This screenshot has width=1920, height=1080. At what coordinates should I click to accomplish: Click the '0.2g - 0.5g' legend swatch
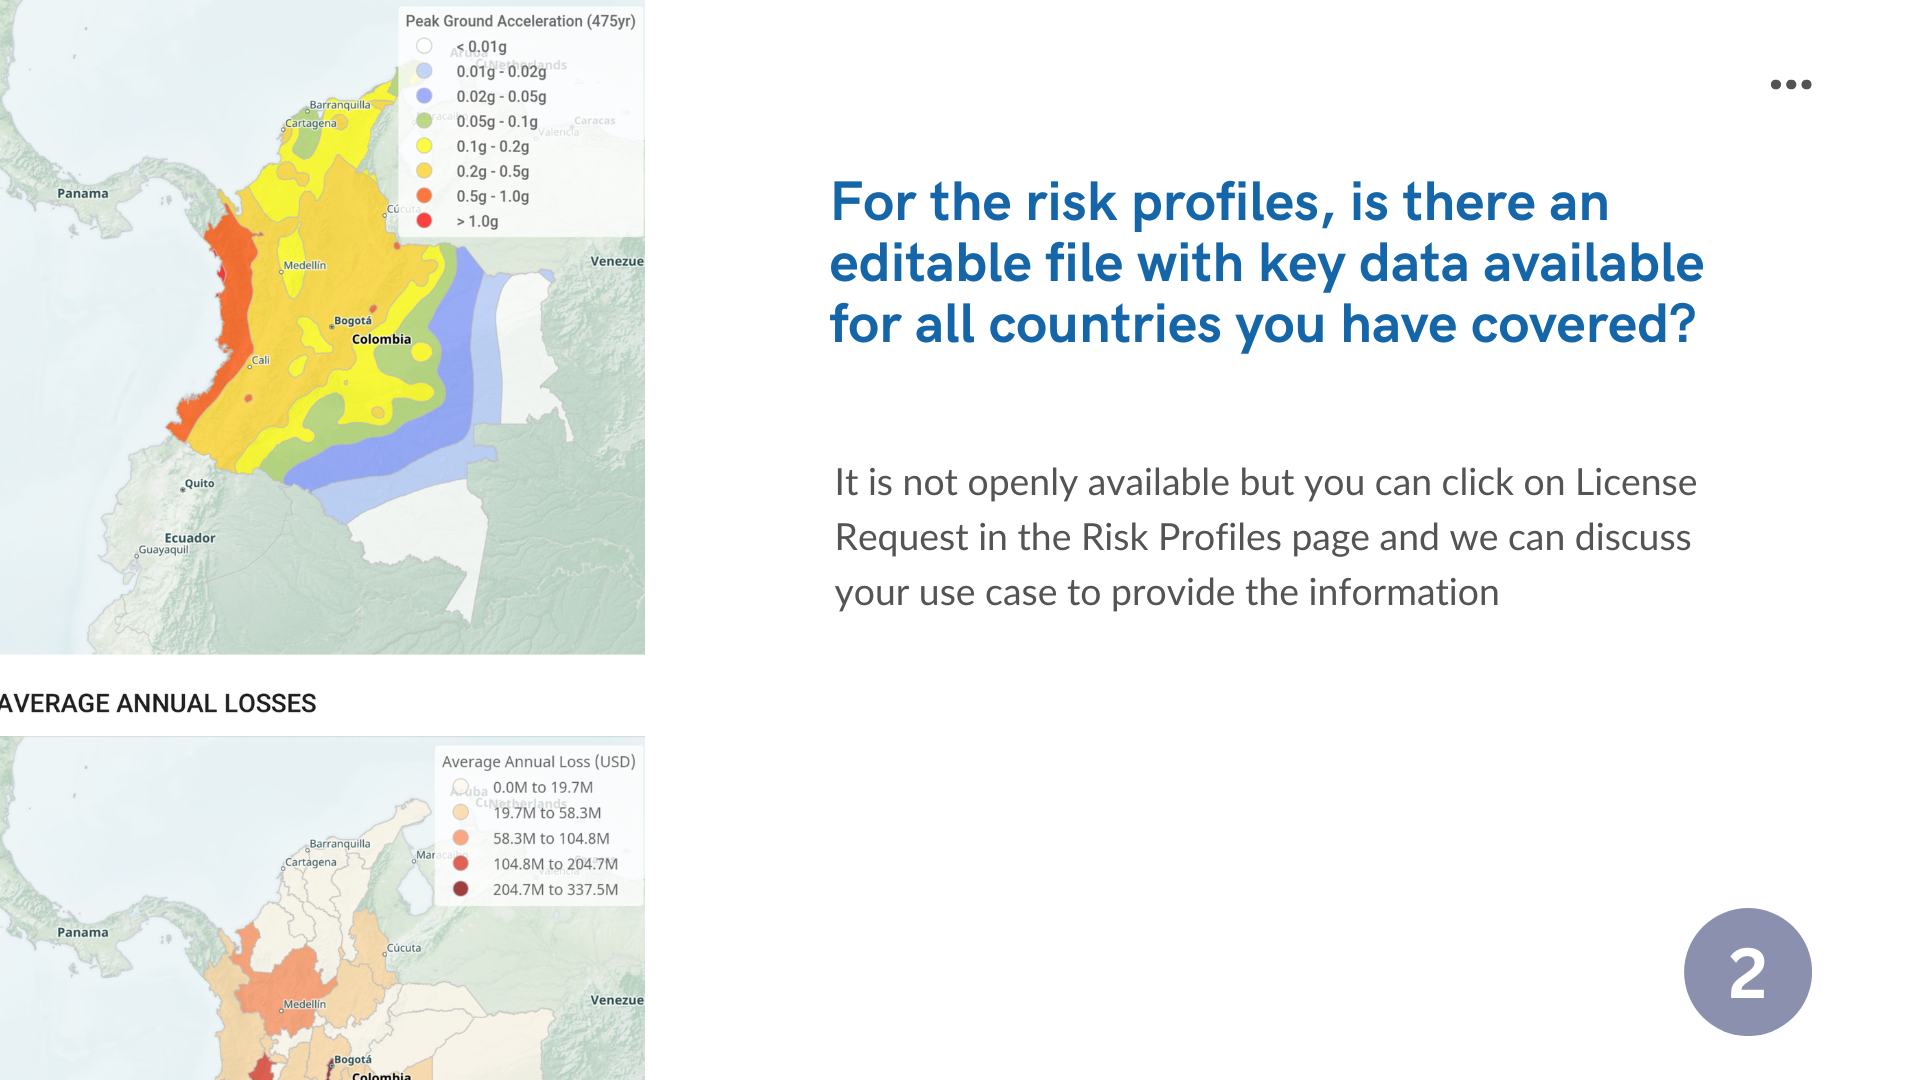coord(424,171)
